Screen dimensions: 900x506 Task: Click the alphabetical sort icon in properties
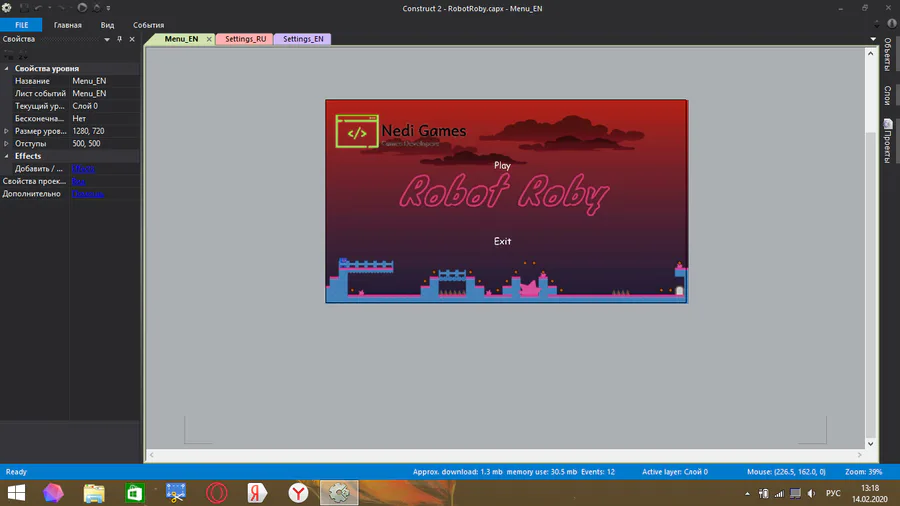22,55
